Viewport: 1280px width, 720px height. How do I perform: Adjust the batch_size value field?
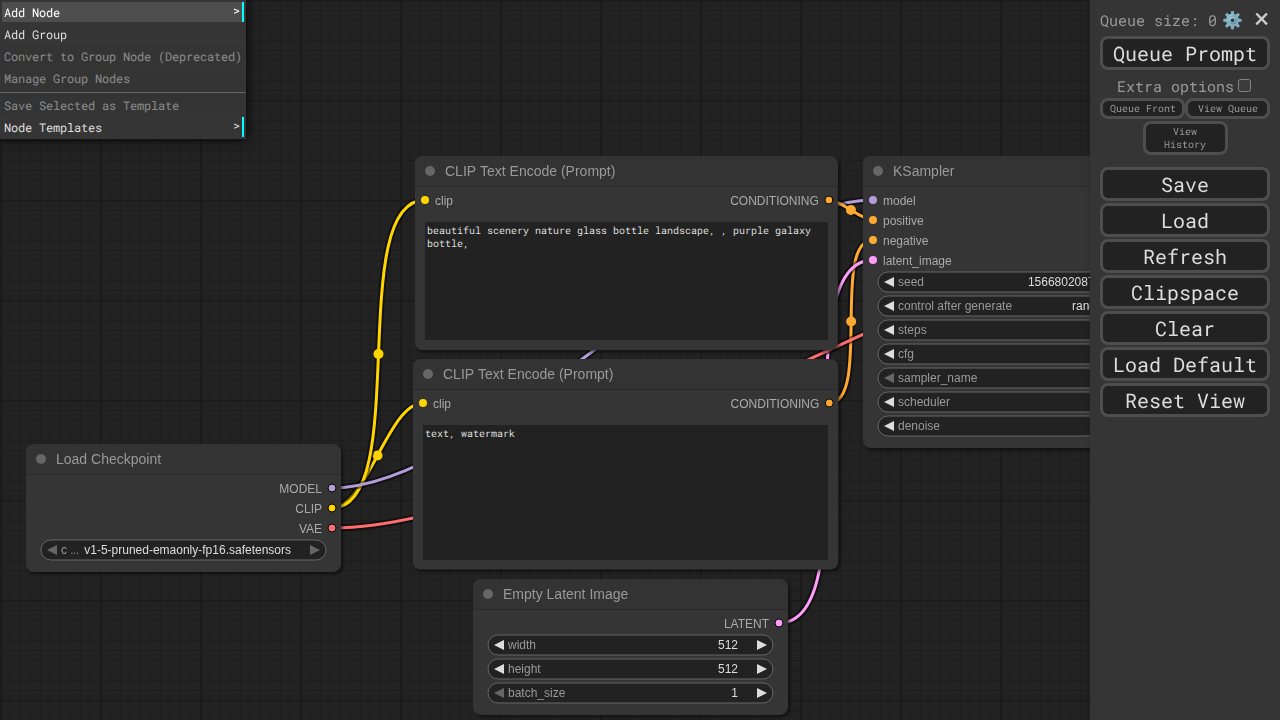point(630,693)
